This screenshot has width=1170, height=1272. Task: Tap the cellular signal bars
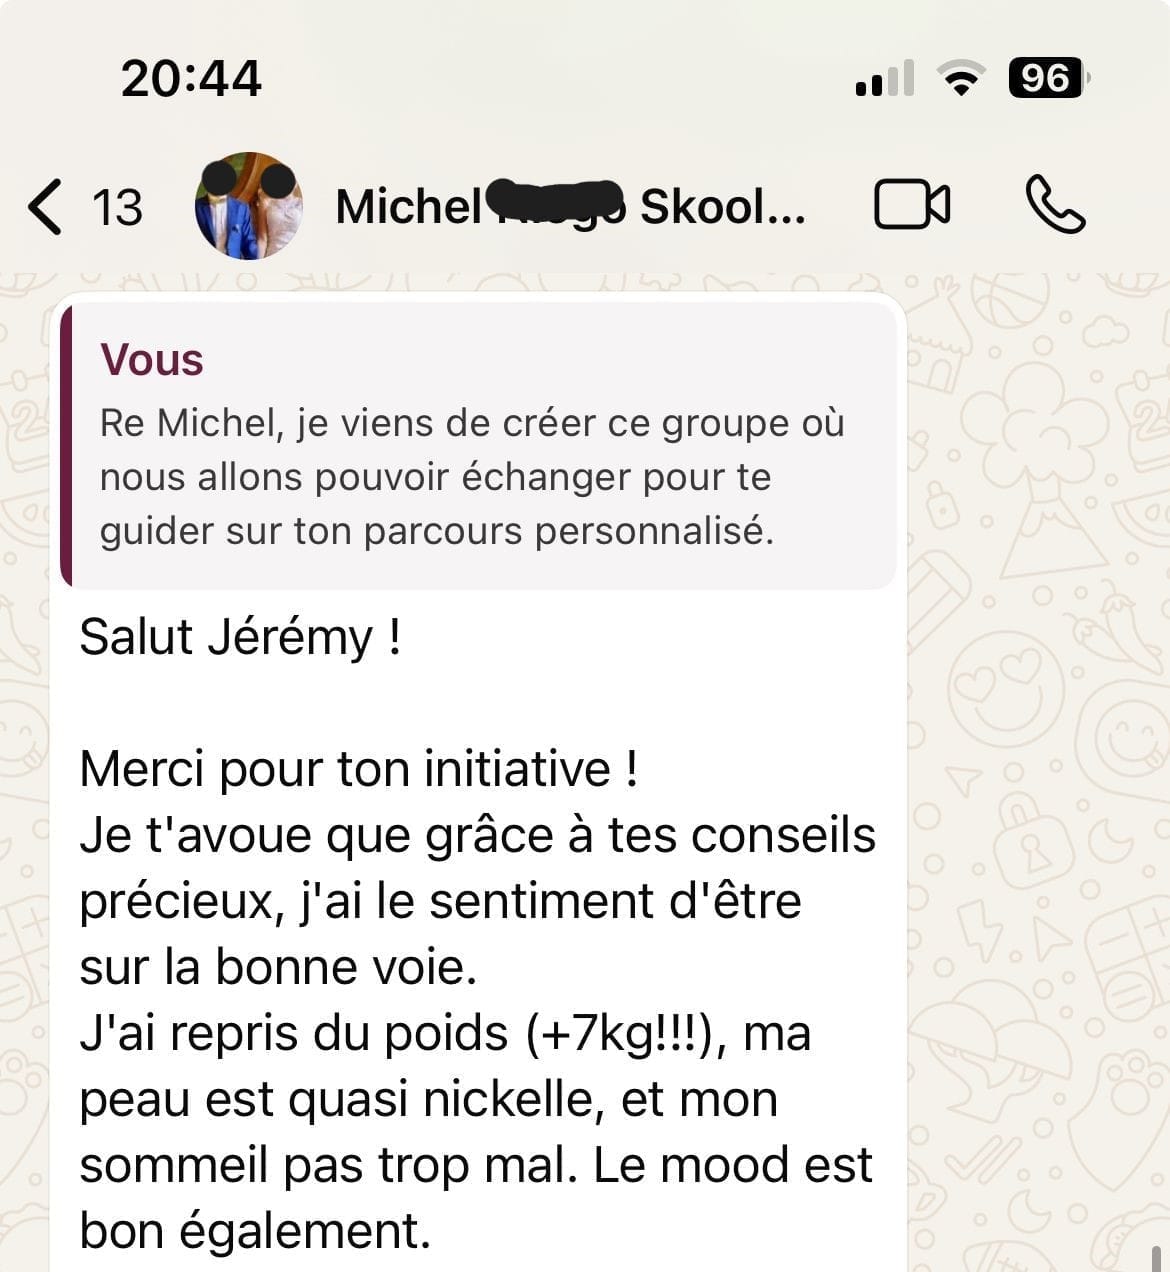(x=885, y=78)
